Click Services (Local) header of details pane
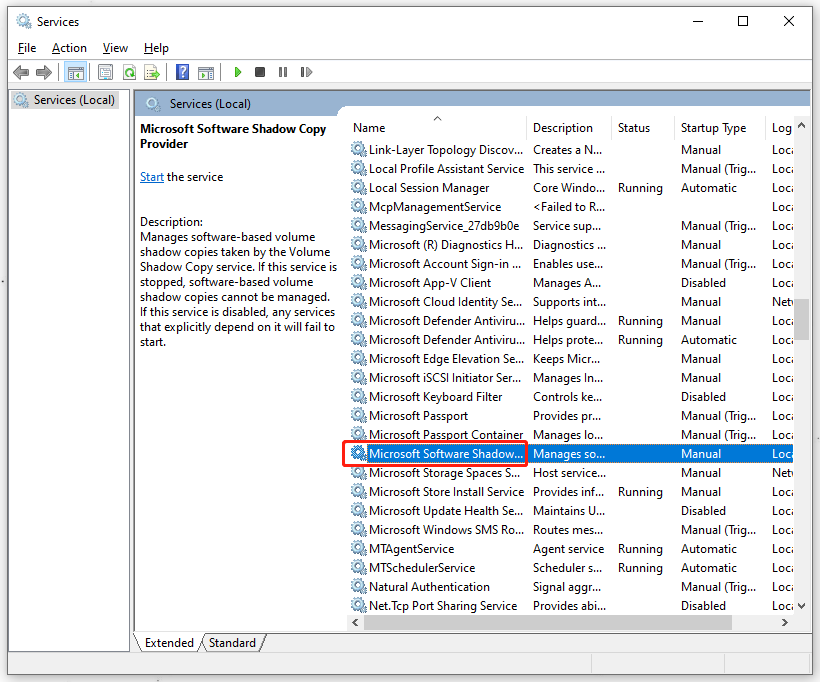 click(x=210, y=104)
